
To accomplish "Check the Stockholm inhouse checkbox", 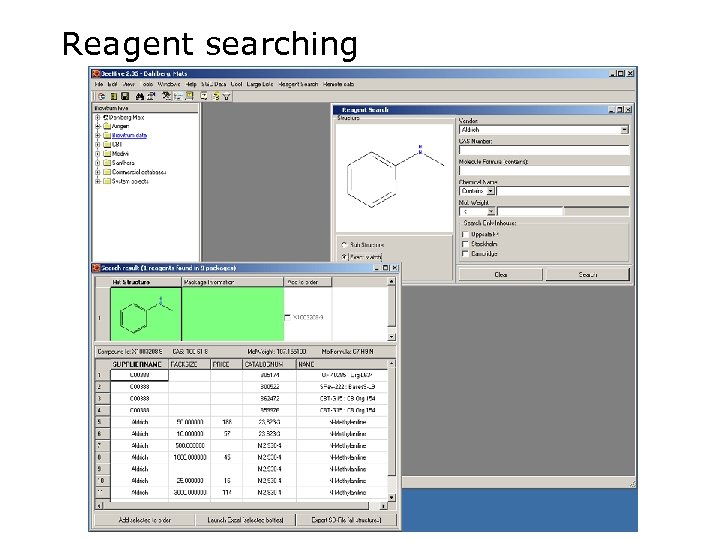I will pyautogui.click(x=465, y=244).
